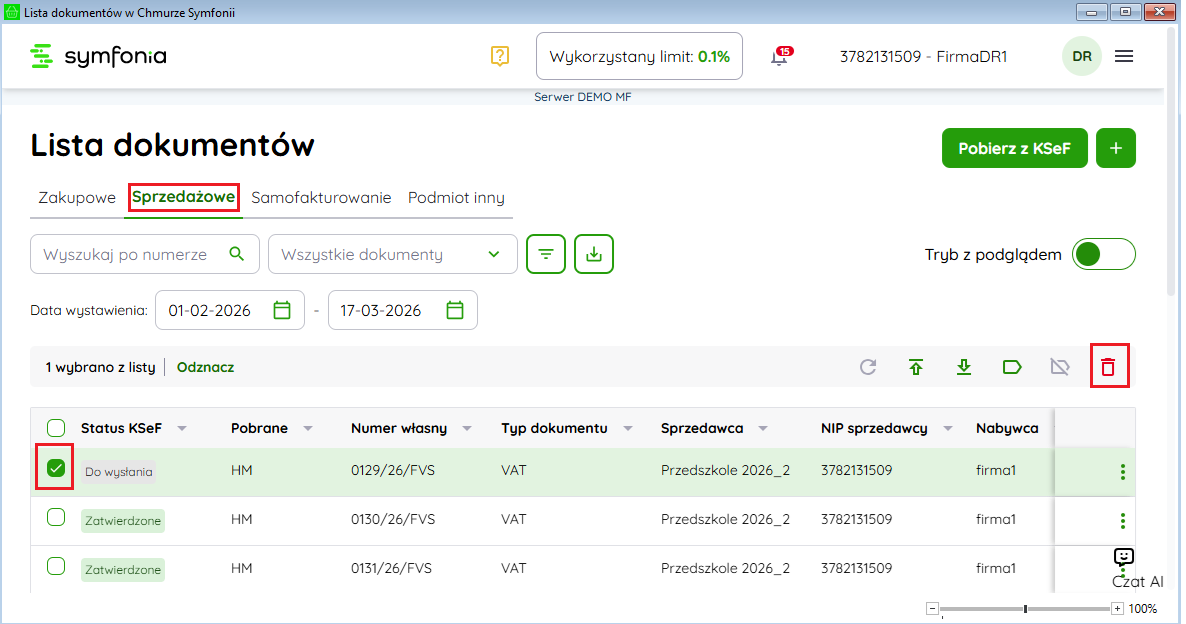Open the Status KSeF column filter arrow
The width and height of the screenshot is (1186, 624).
coord(182,428)
